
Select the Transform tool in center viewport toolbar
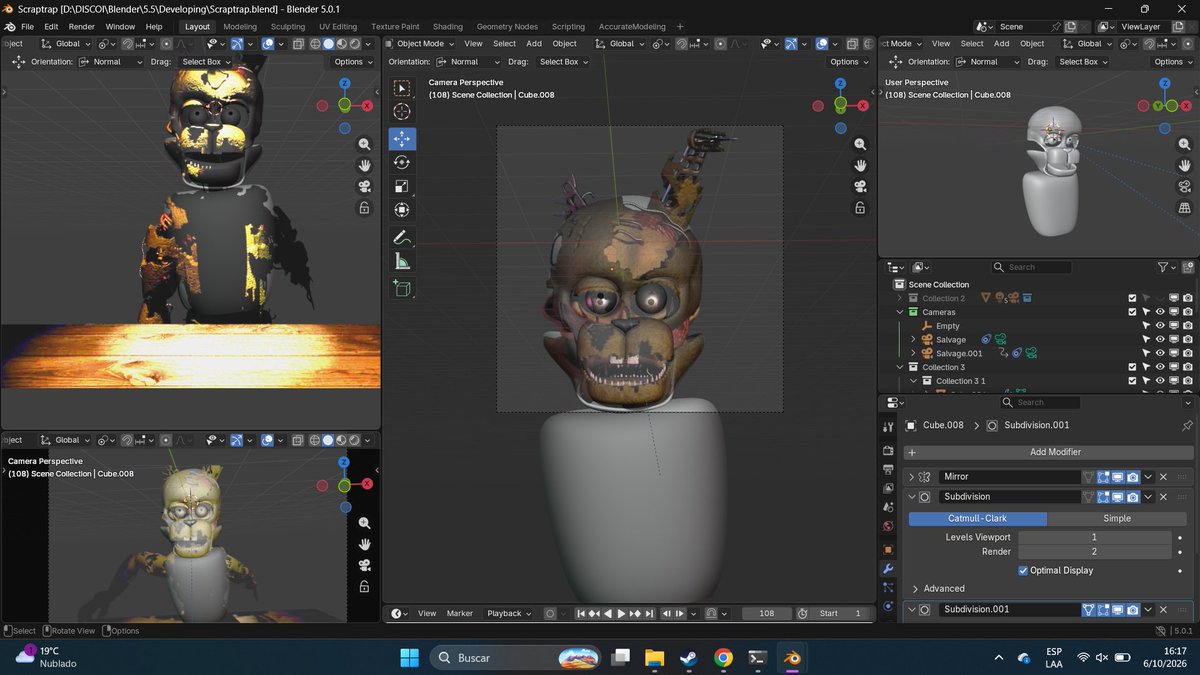click(x=402, y=210)
